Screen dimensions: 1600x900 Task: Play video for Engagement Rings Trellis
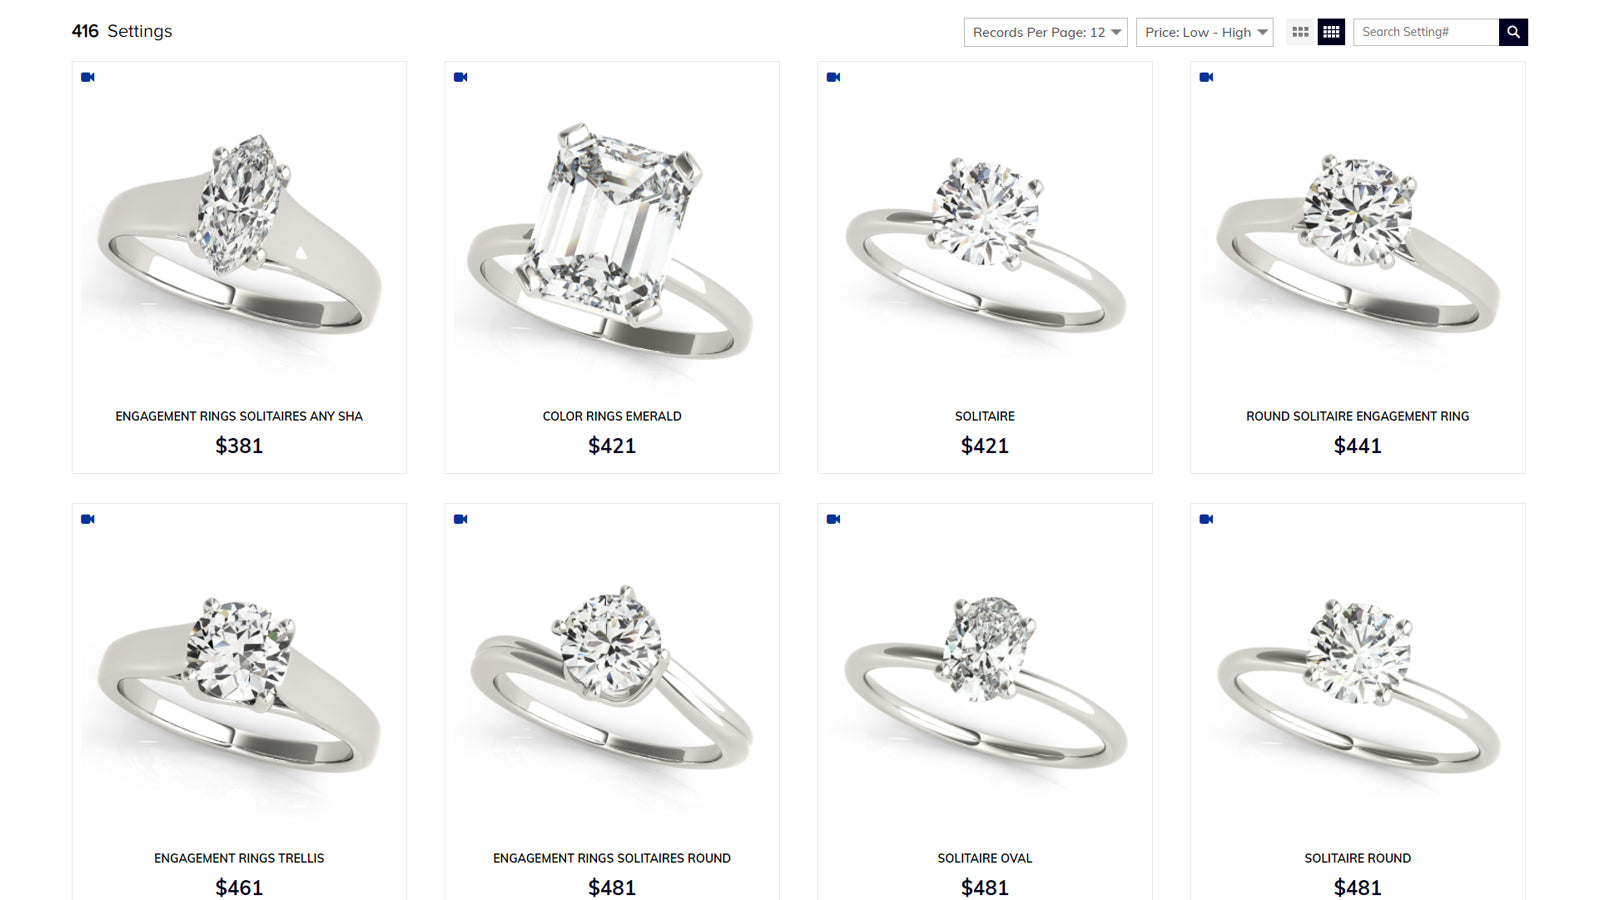click(88, 519)
